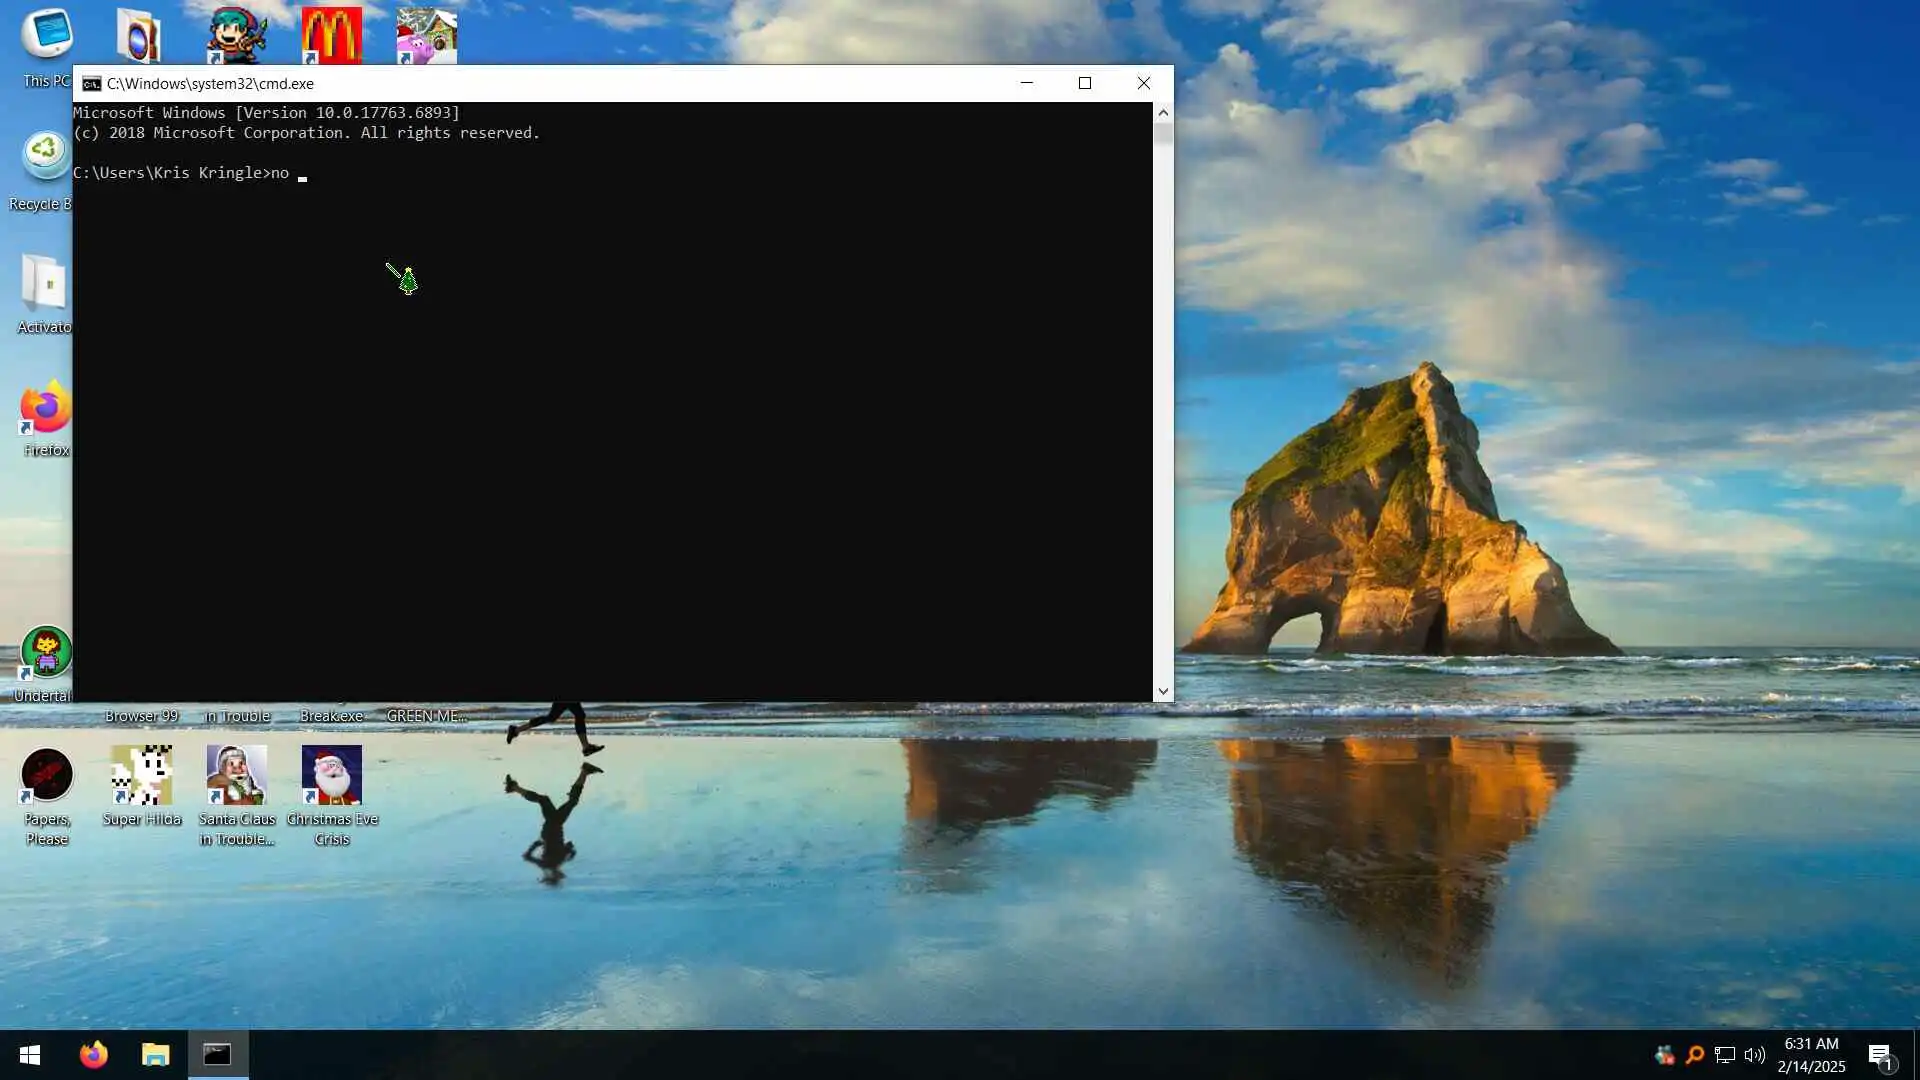
Task: Click the Undertale desktop icon
Action: 46,653
